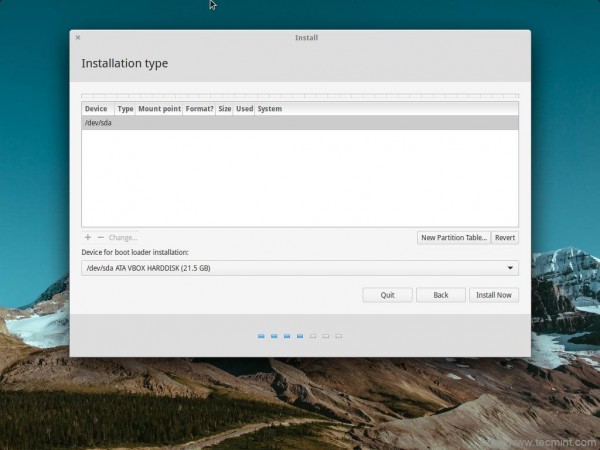This screenshot has height=450, width=600.
Task: Revert partition changes
Action: (505, 238)
